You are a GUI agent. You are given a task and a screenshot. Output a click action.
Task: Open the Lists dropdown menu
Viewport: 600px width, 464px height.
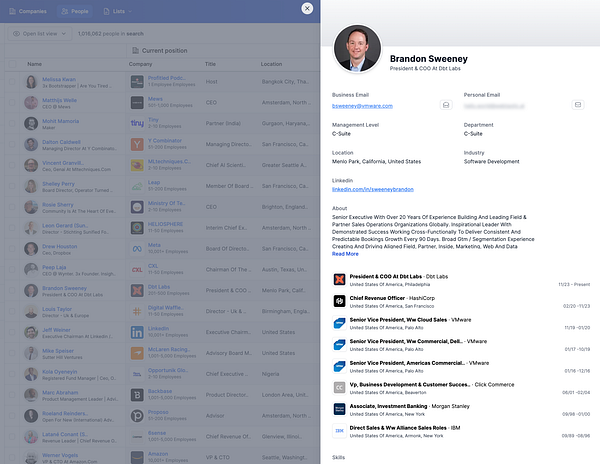[x=117, y=11]
